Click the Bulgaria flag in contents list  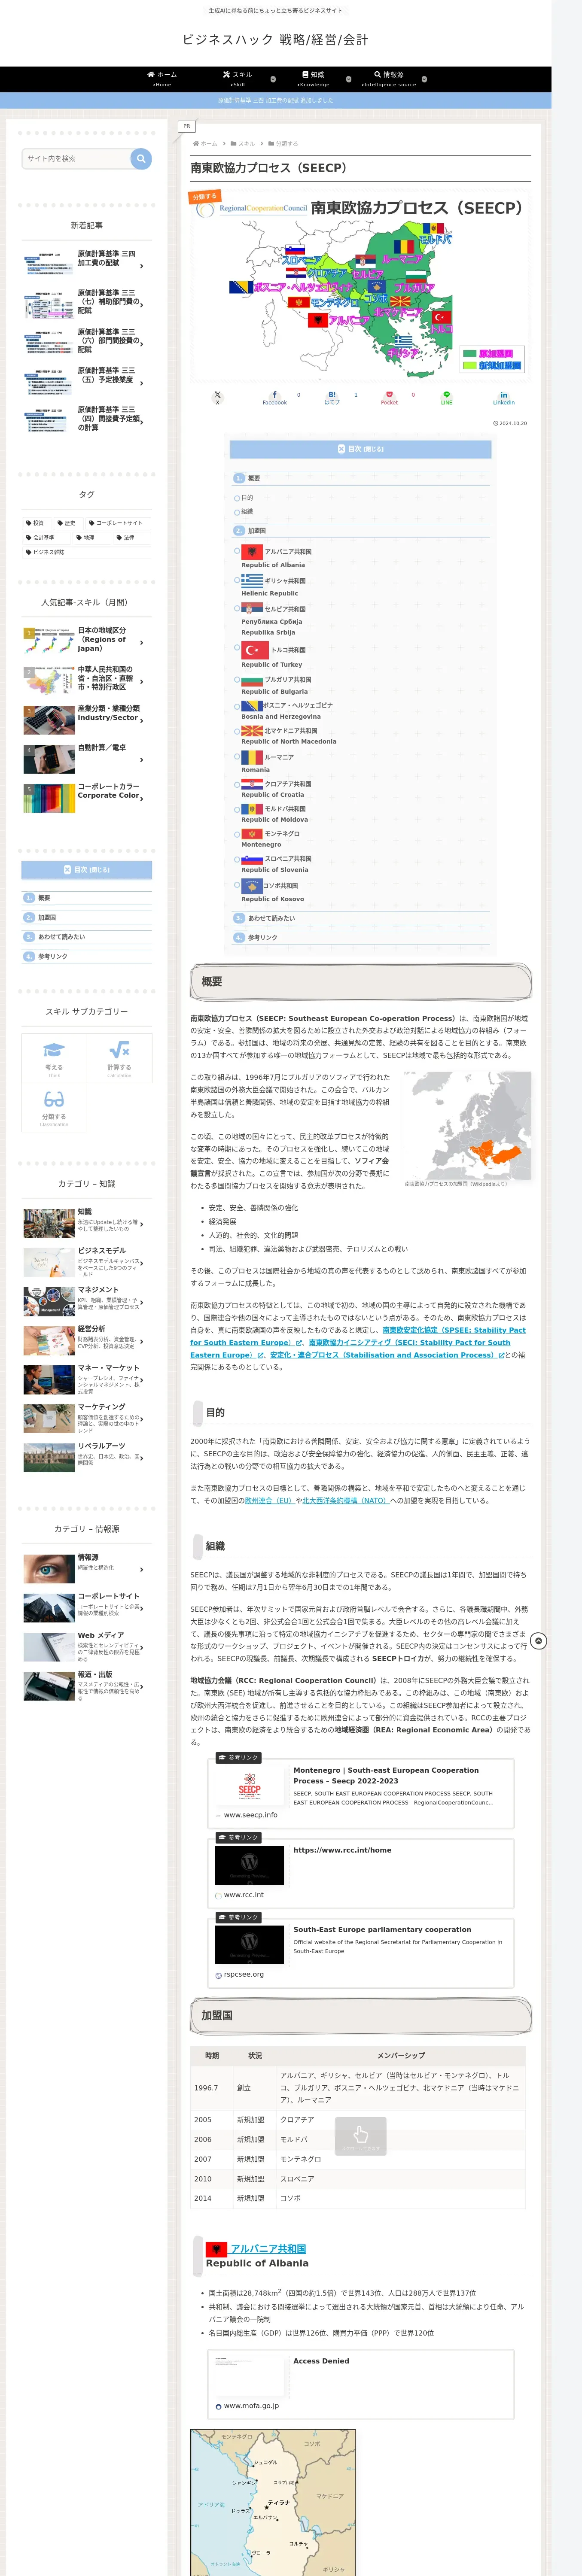coord(252,680)
